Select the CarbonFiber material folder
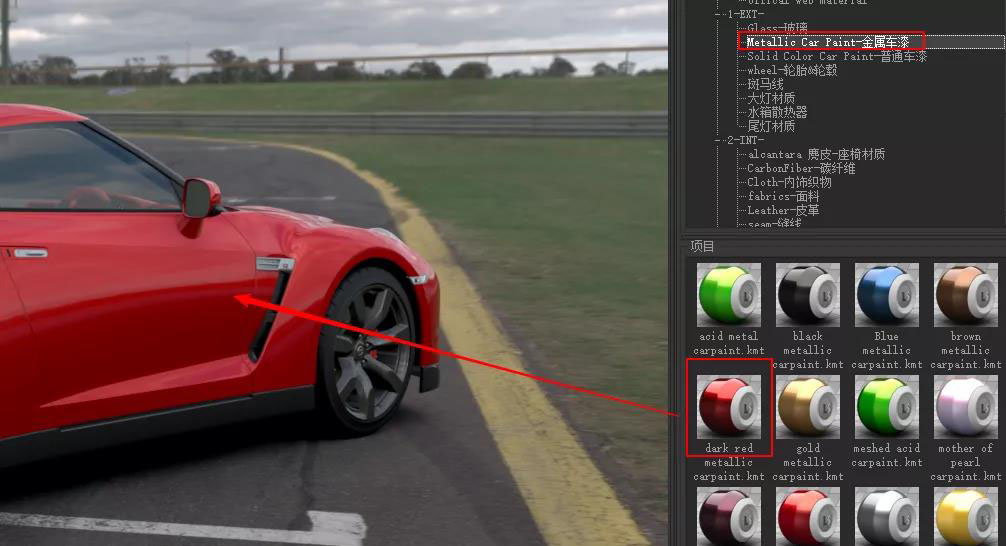Image resolution: width=1006 pixels, height=546 pixels. coord(800,169)
